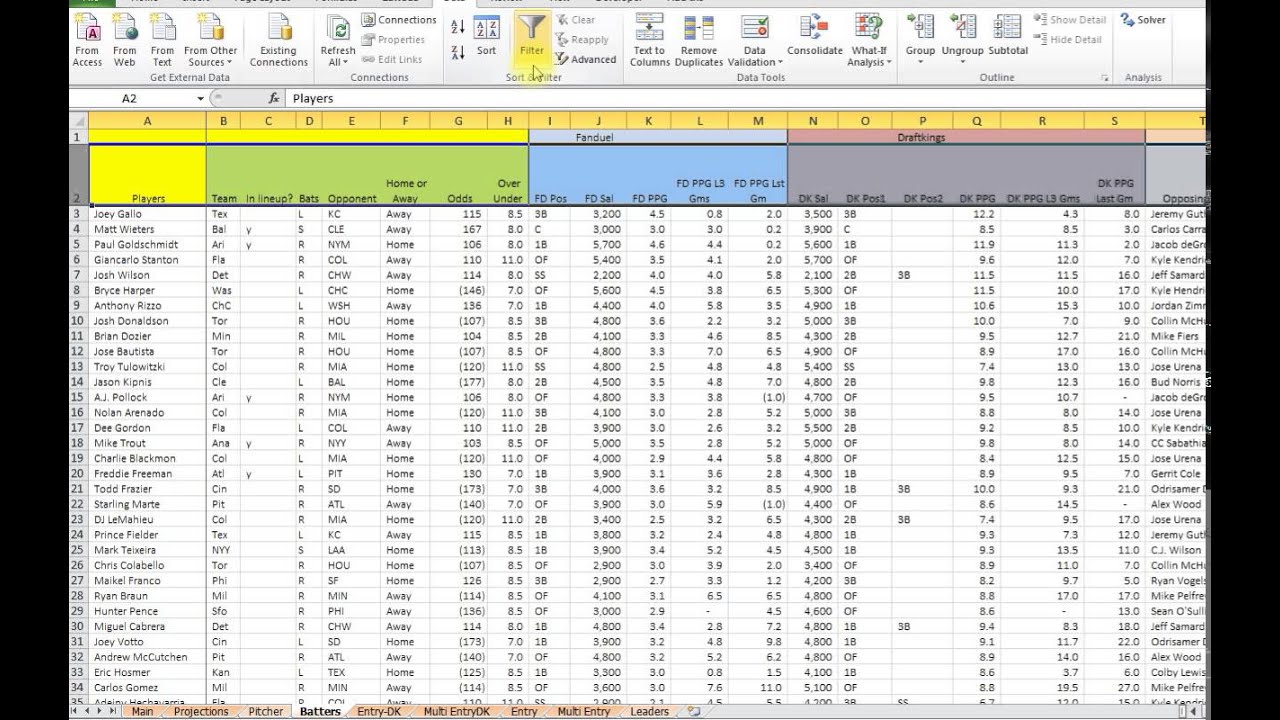1280x720 pixels.
Task: Select column A header
Action: click(x=147, y=121)
